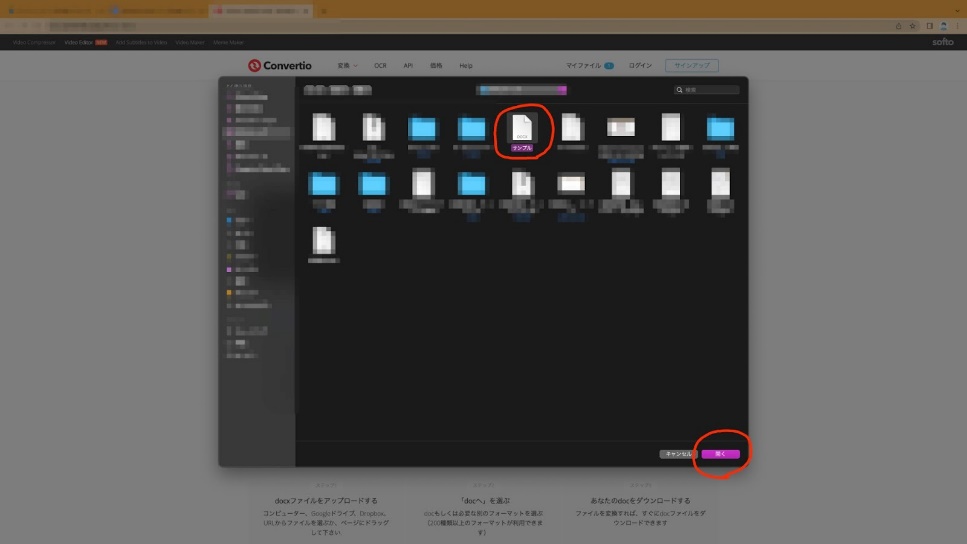
Task: Click the browser address bar
Action: (x=469, y=26)
